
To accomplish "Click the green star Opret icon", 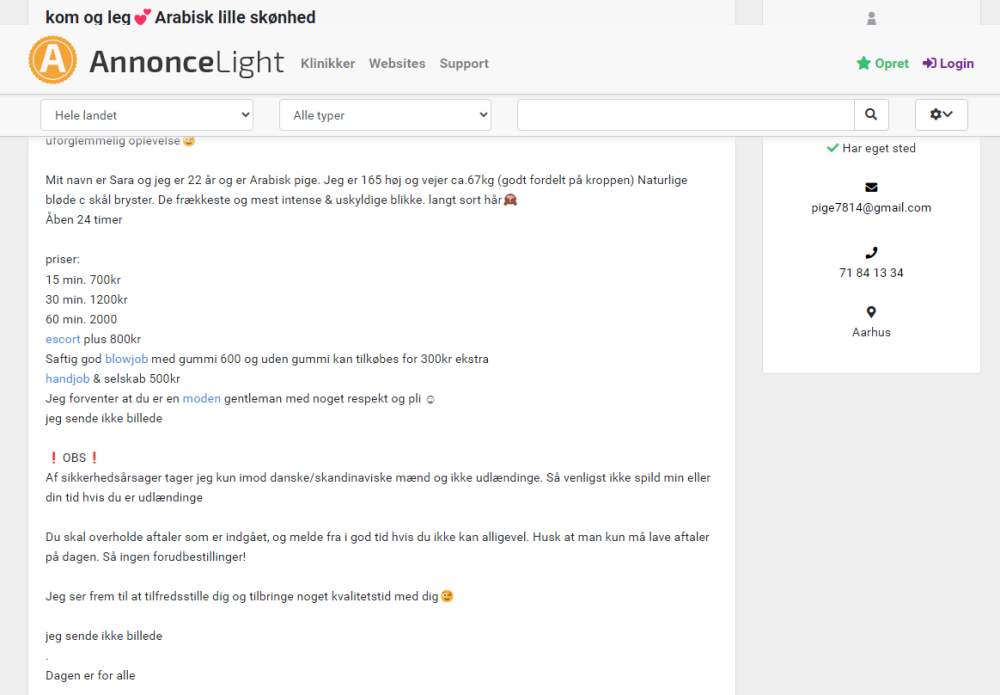I will [863, 63].
